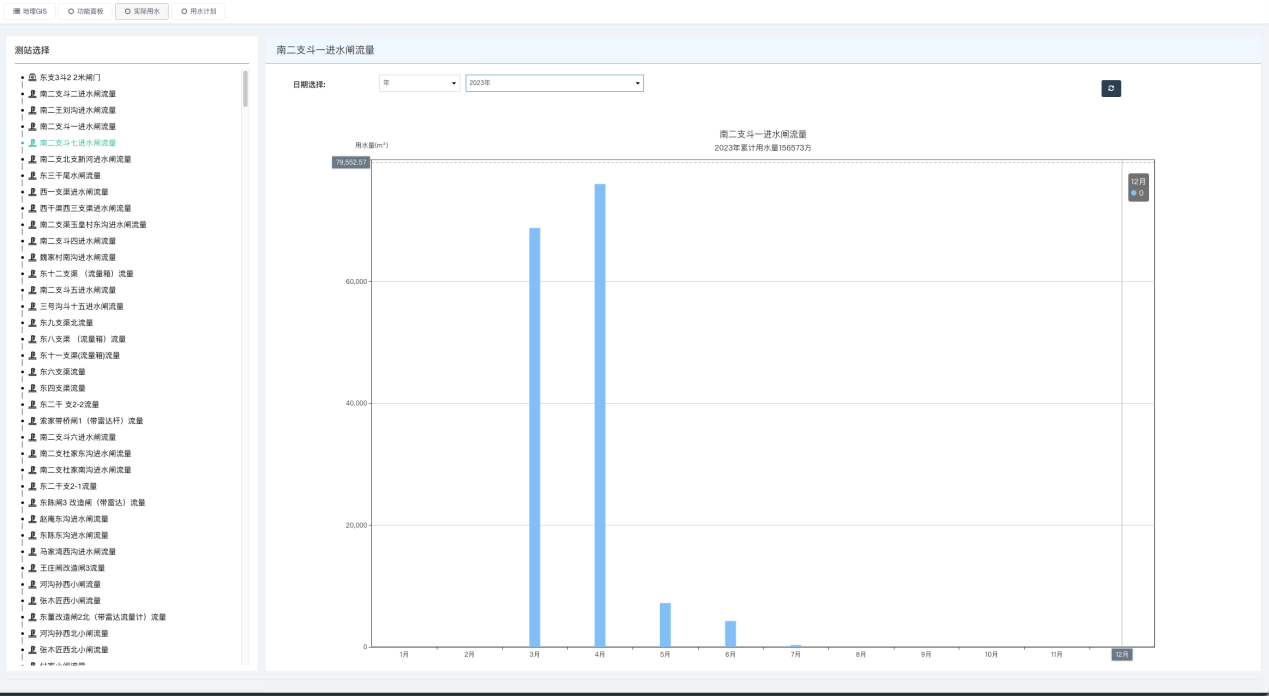This screenshot has width=1269, height=696.
Task: Click station icon beside 西一支渠进水闸流量
Action: (x=33, y=192)
